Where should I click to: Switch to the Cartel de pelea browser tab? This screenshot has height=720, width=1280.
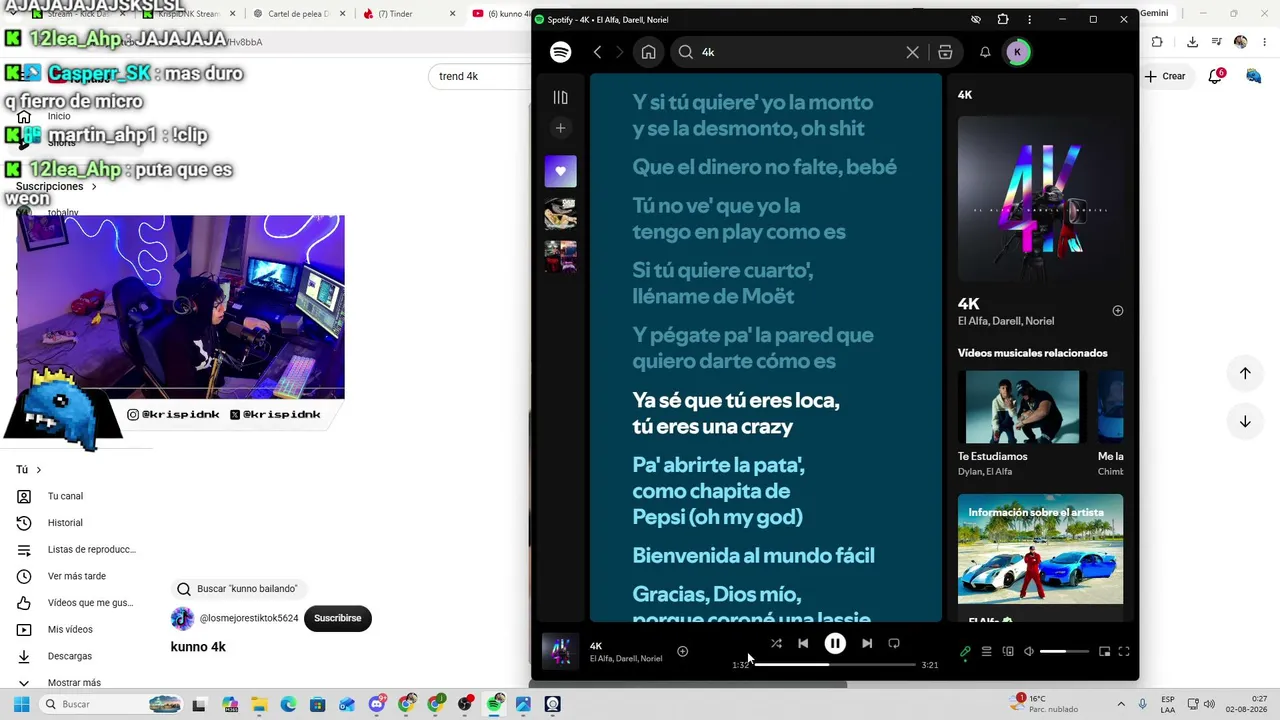298,14
